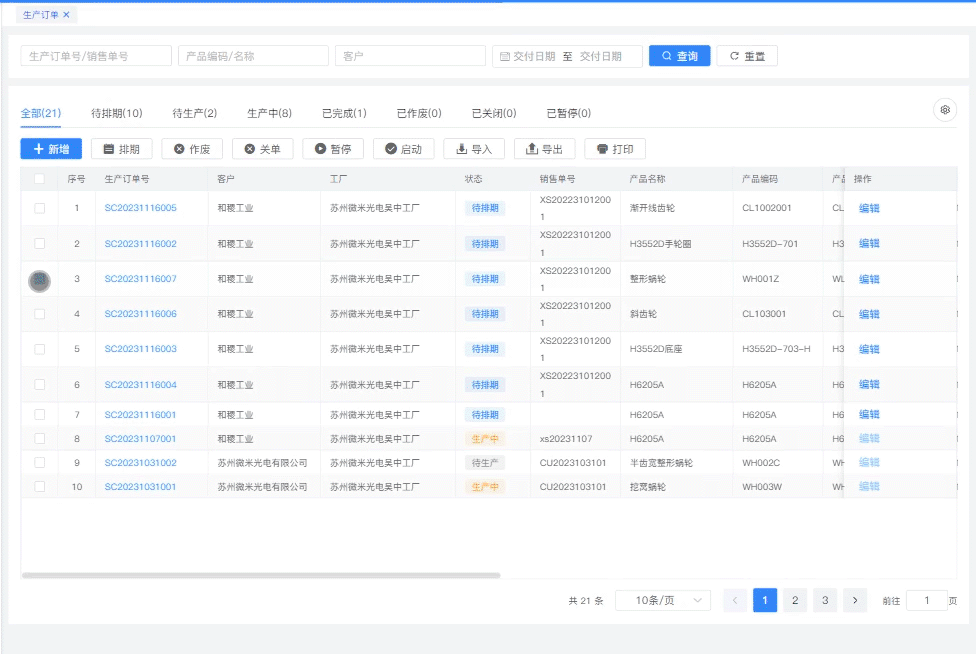Click the 排期 scheduling button
Viewport: 976px width, 654px height.
121,149
